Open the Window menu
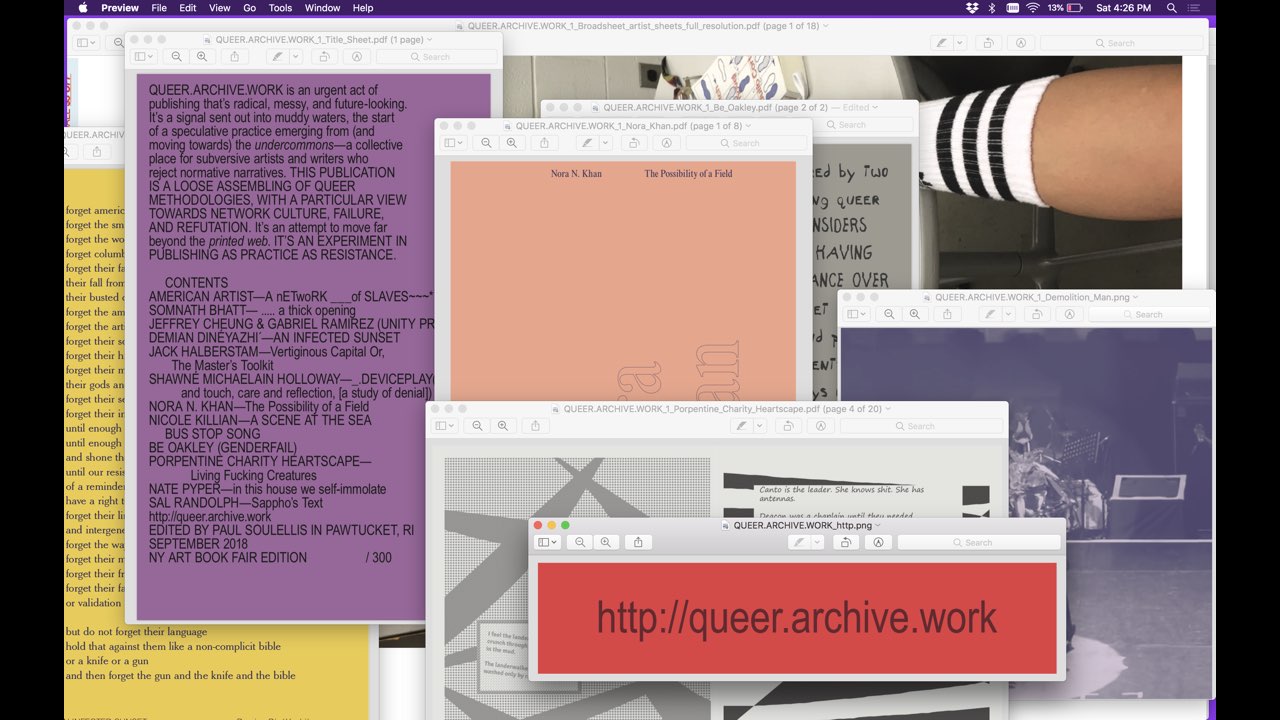The image size is (1280, 720). pos(322,8)
